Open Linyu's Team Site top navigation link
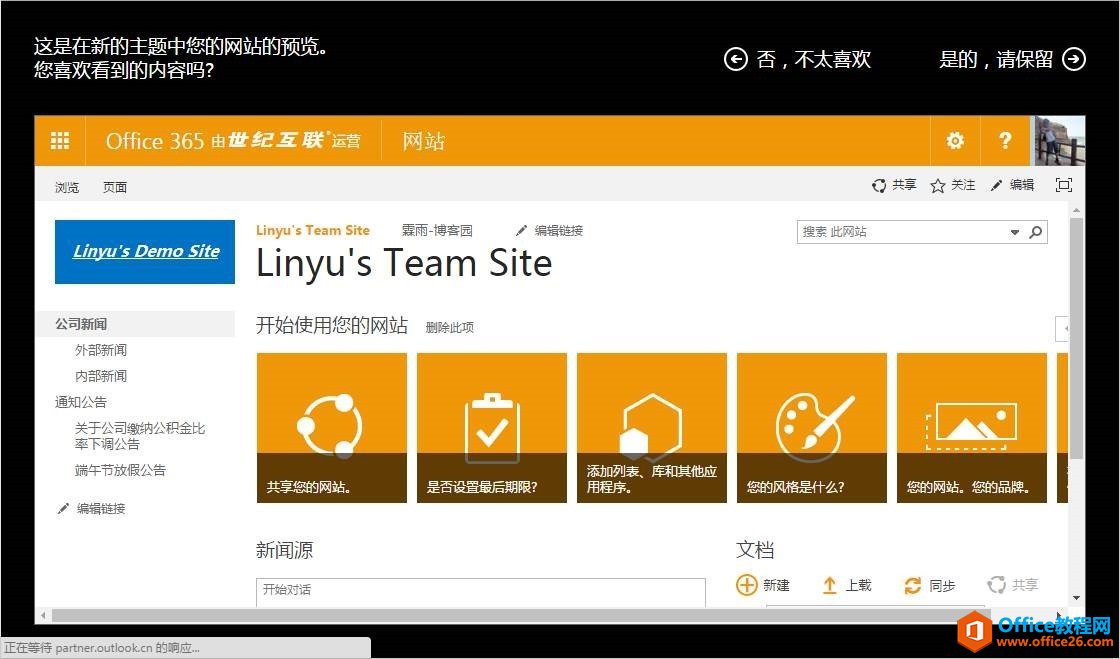The width and height of the screenshot is (1120, 659). [x=313, y=230]
